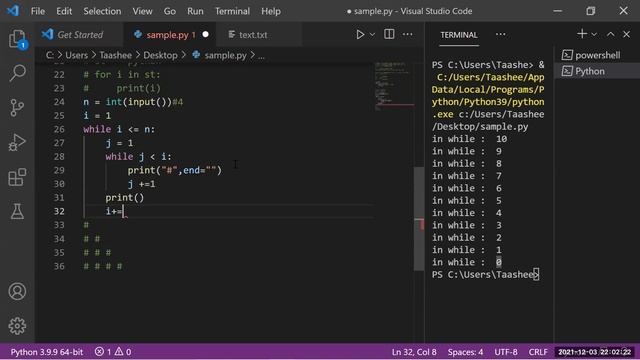The width and height of the screenshot is (640, 360).
Task: Select the TERMINAL panel tab
Action: click(x=459, y=35)
